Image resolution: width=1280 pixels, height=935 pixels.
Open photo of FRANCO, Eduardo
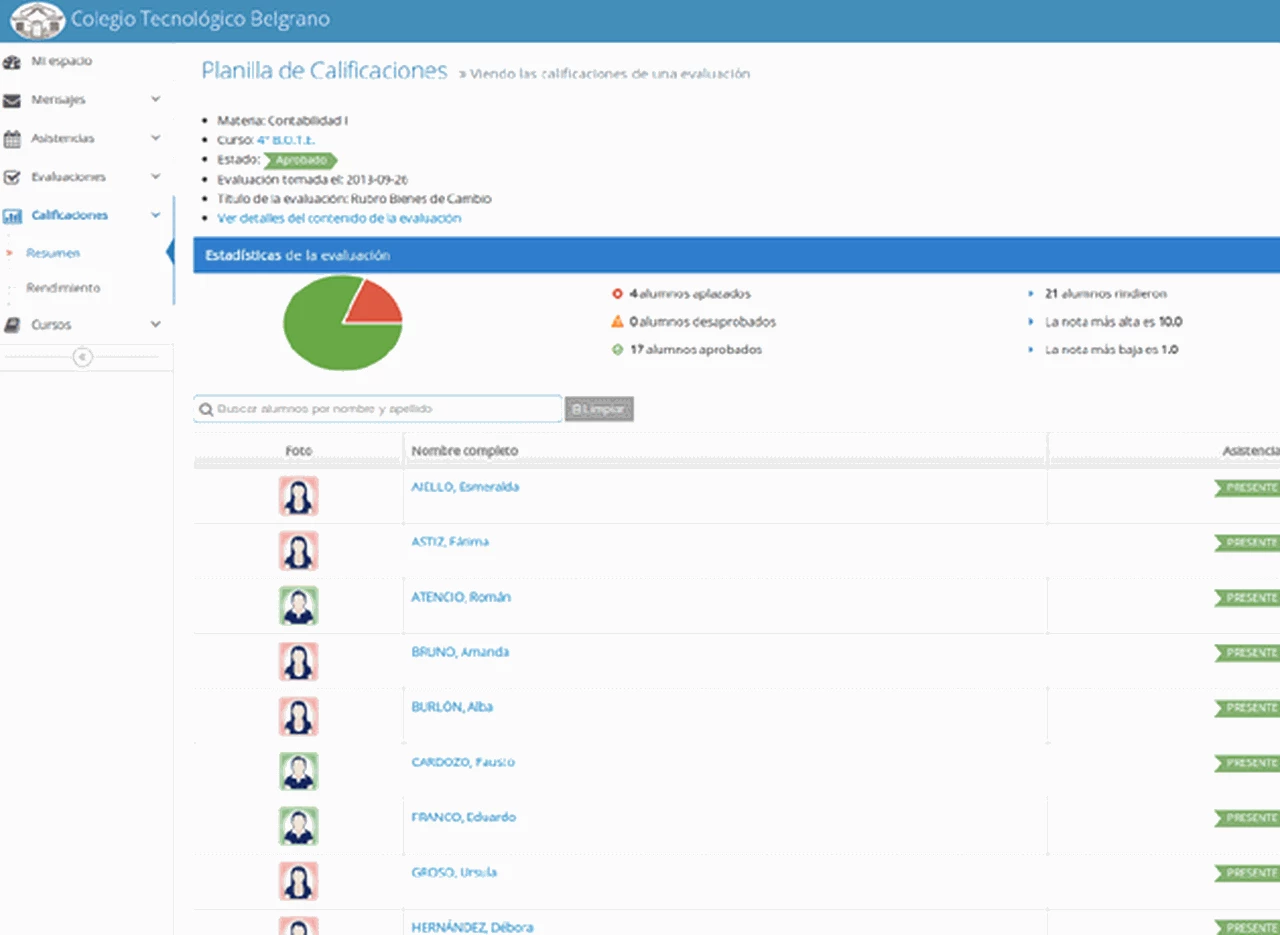click(x=298, y=826)
